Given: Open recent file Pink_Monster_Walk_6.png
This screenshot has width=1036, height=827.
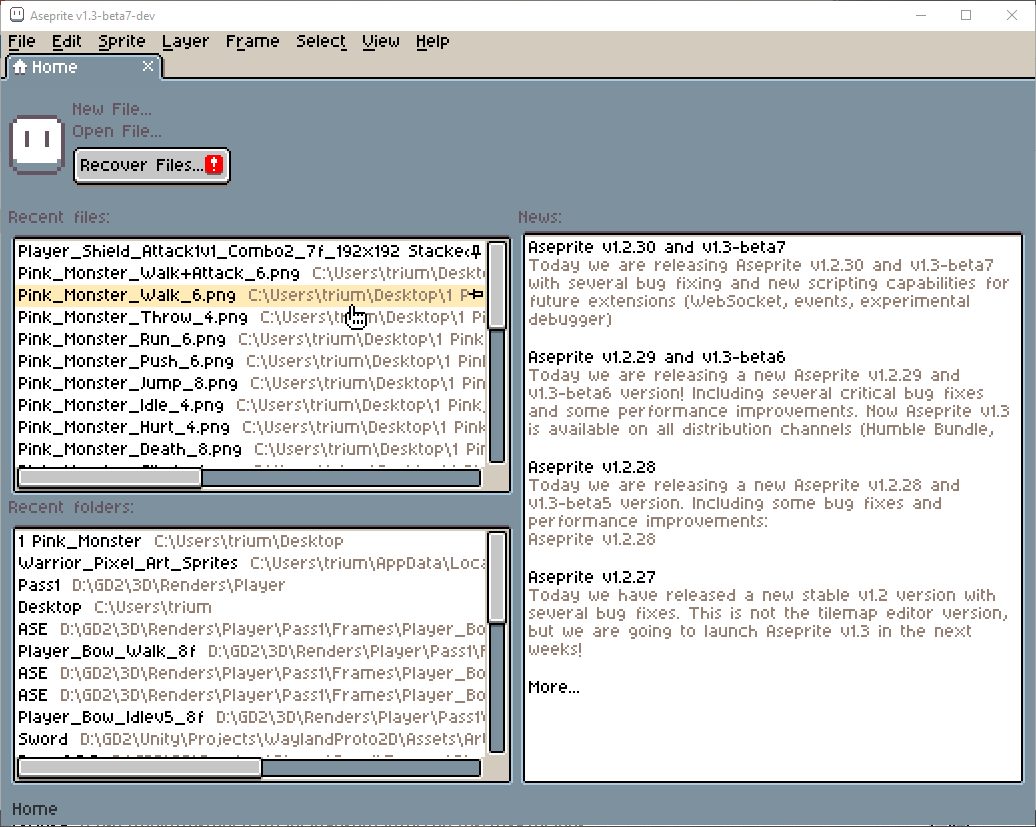Looking at the screenshot, I should click(x=250, y=295).
